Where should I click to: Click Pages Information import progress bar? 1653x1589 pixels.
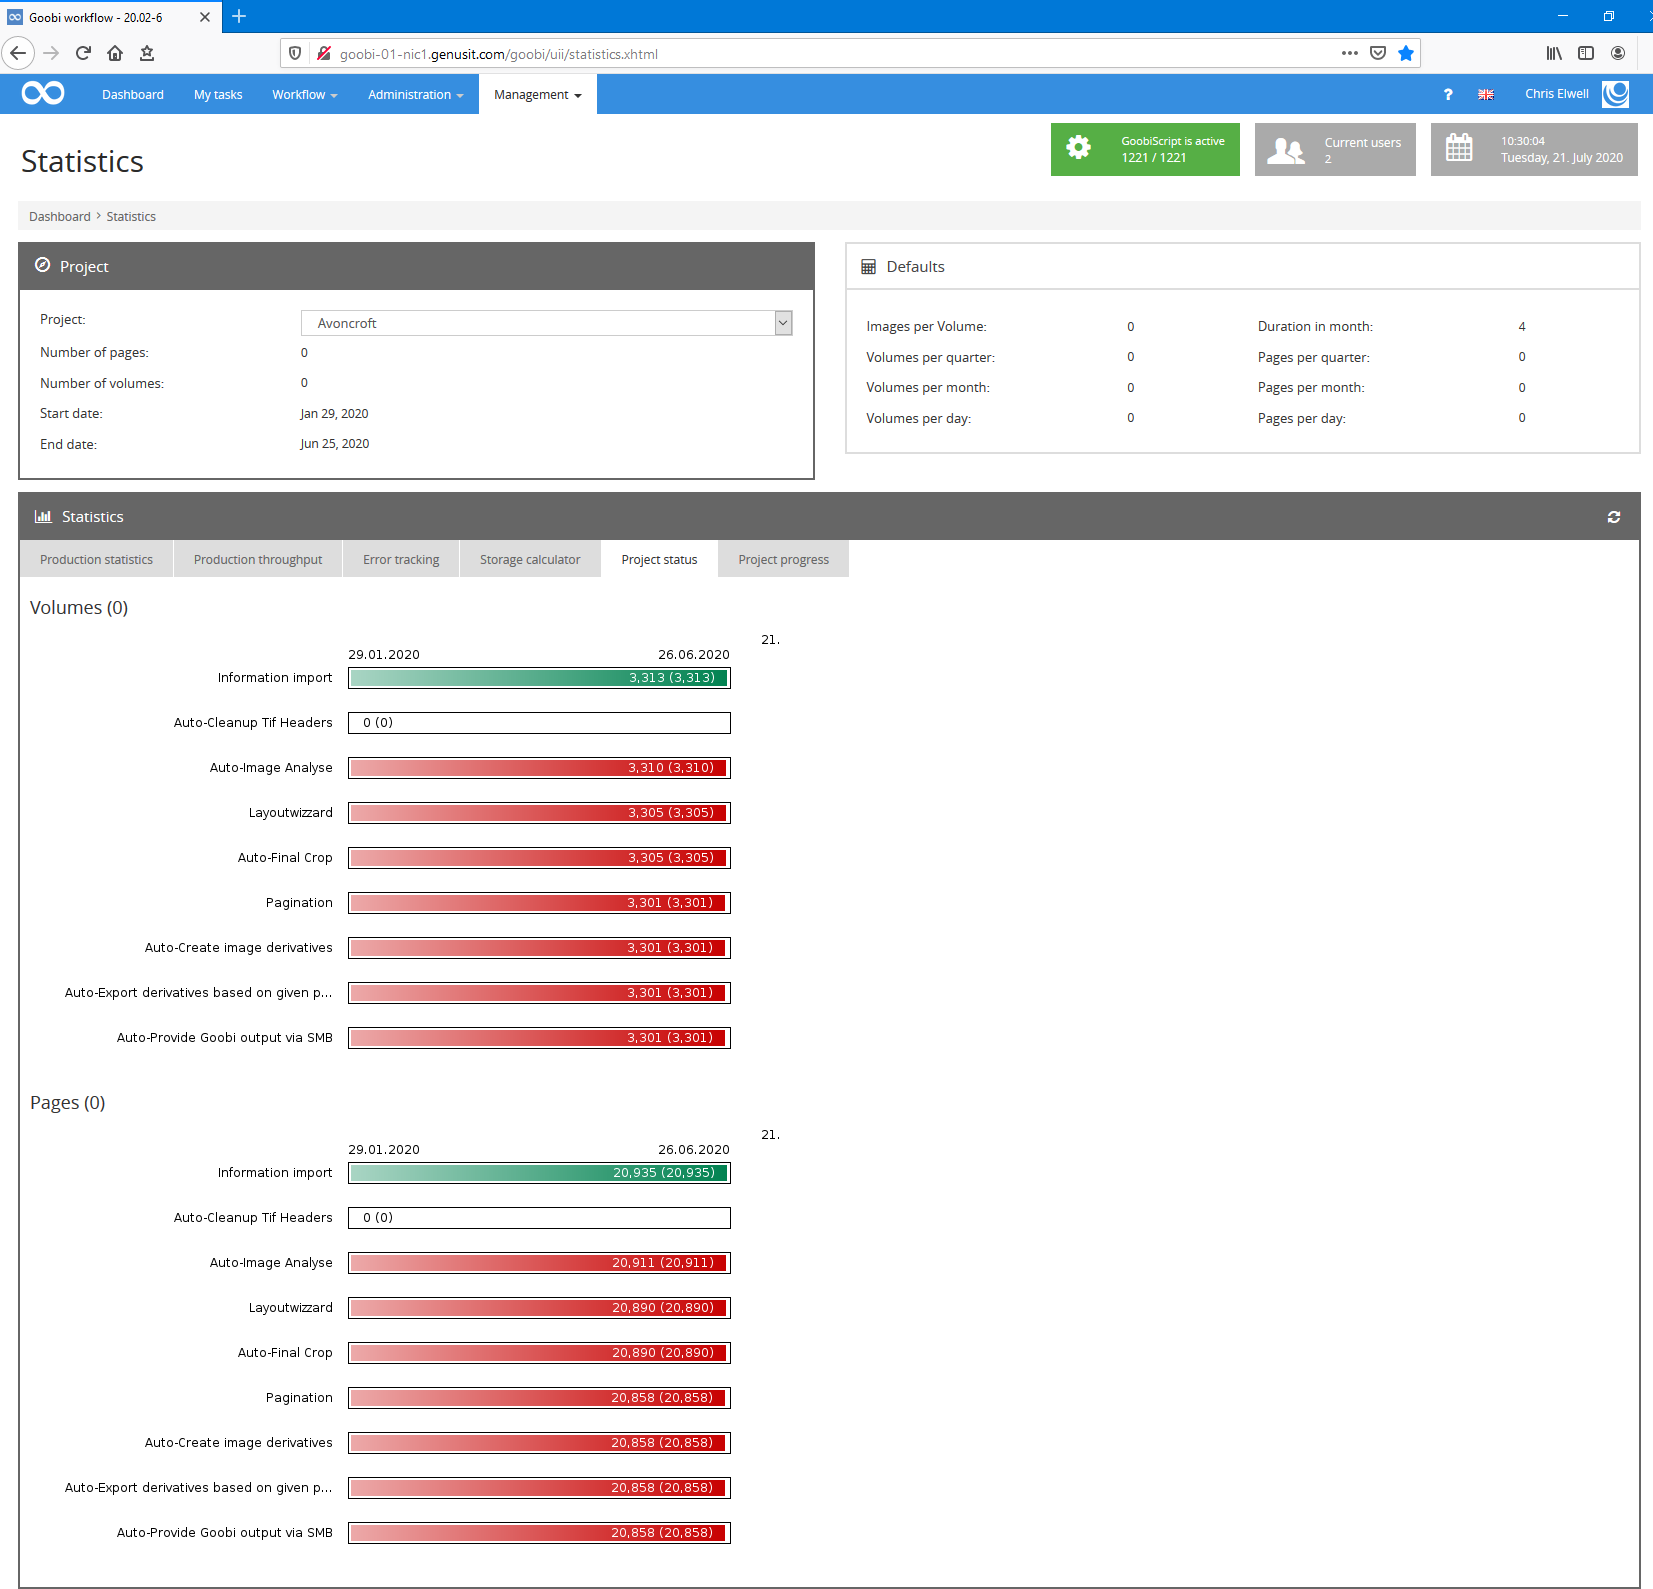pyautogui.click(x=539, y=1173)
